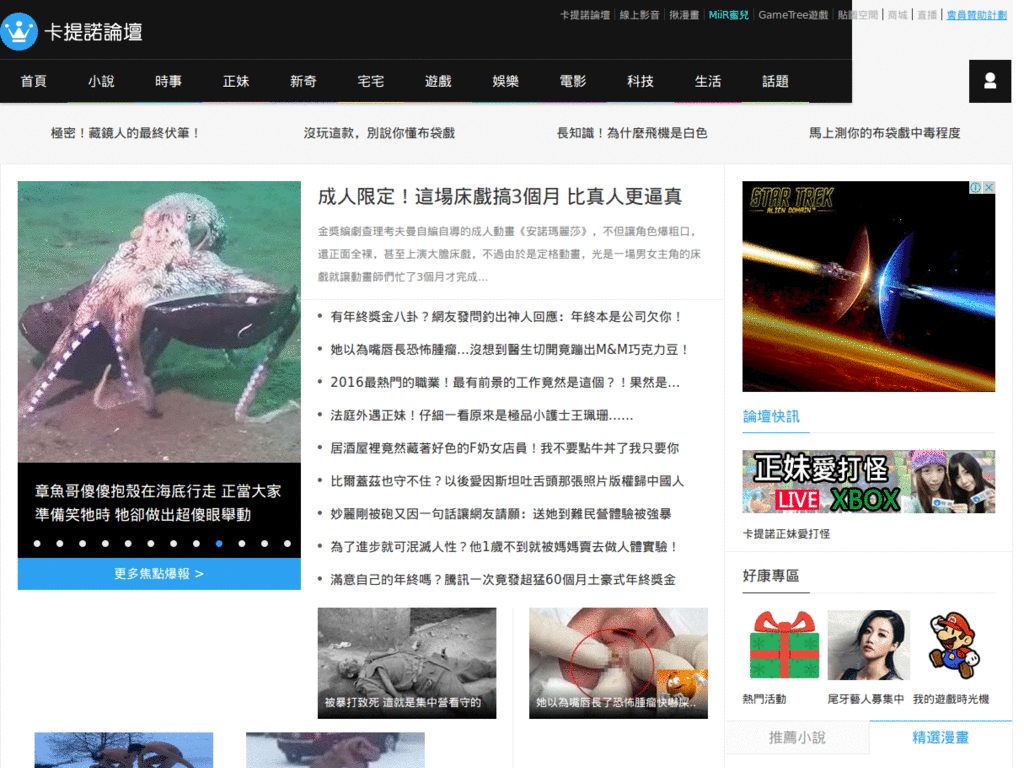The width and height of the screenshot is (1024, 768).
Task: Click the 商城 top link
Action: 897,14
